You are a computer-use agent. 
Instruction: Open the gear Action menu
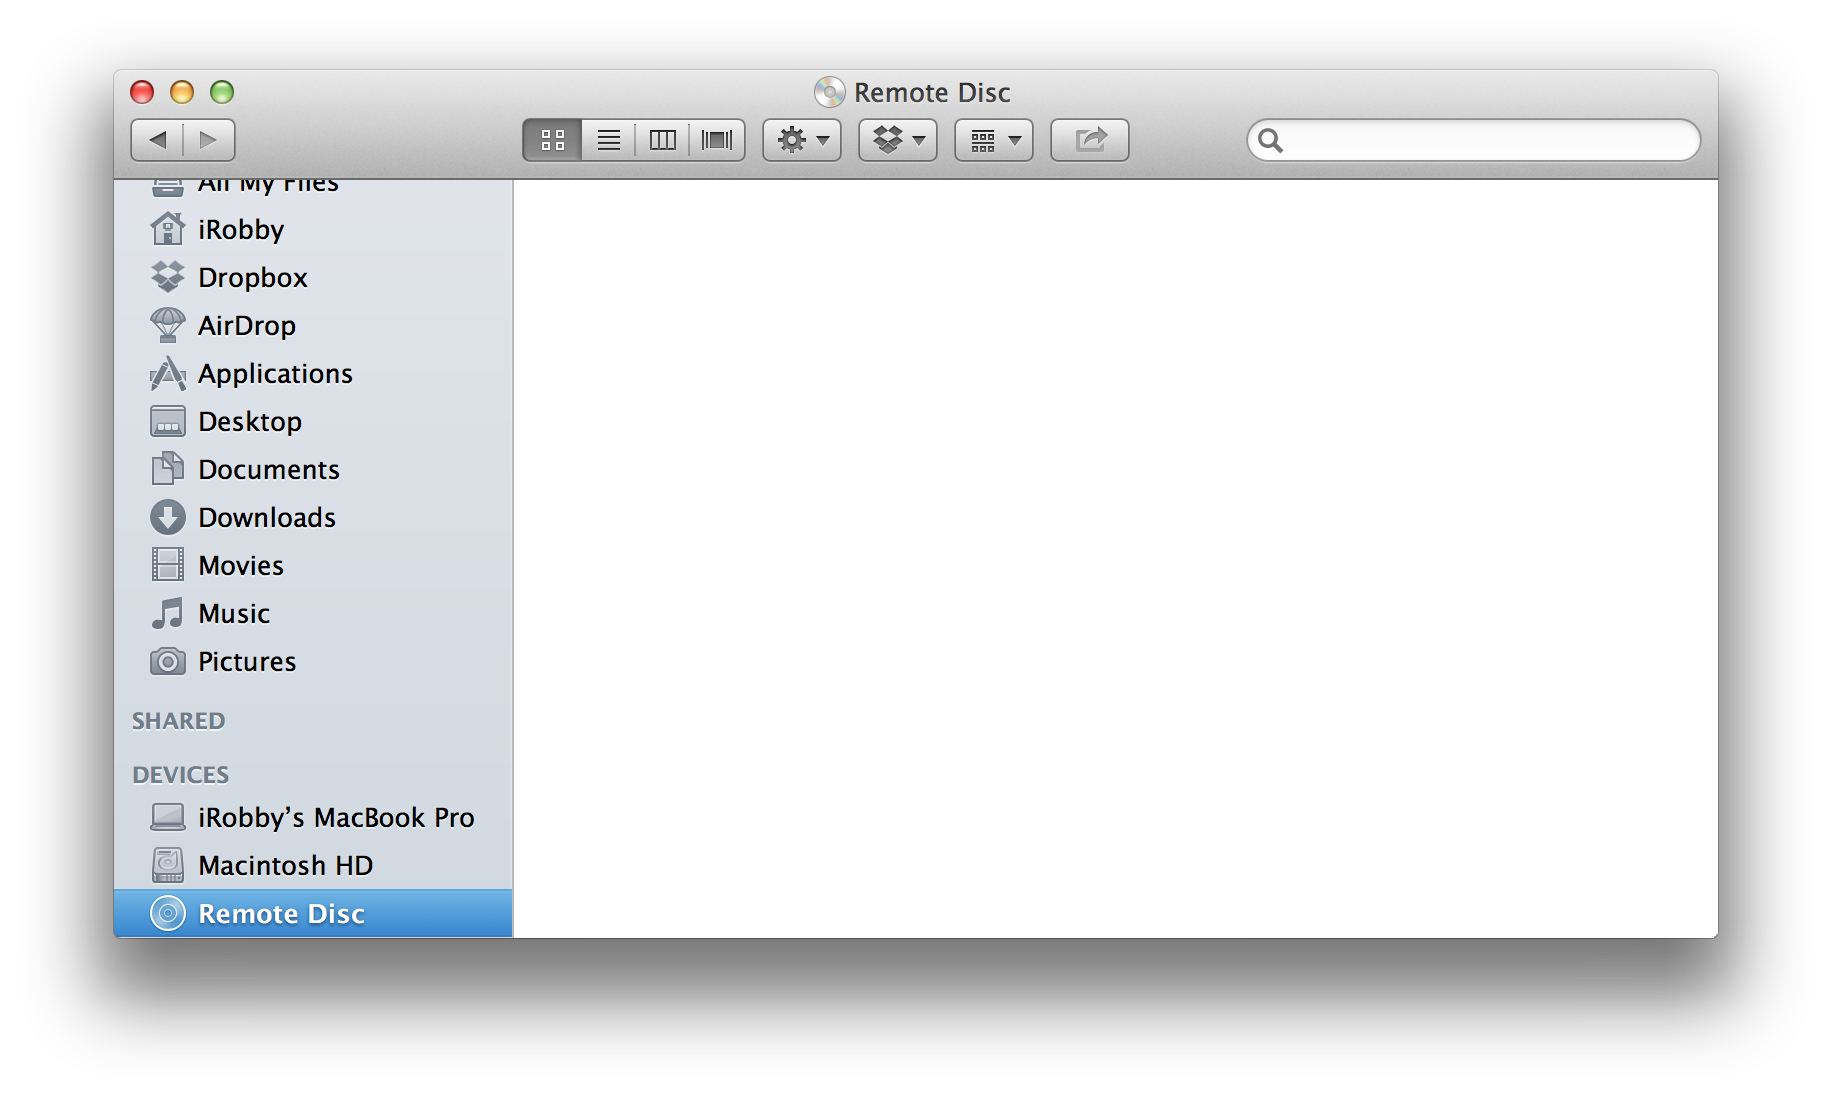point(802,140)
